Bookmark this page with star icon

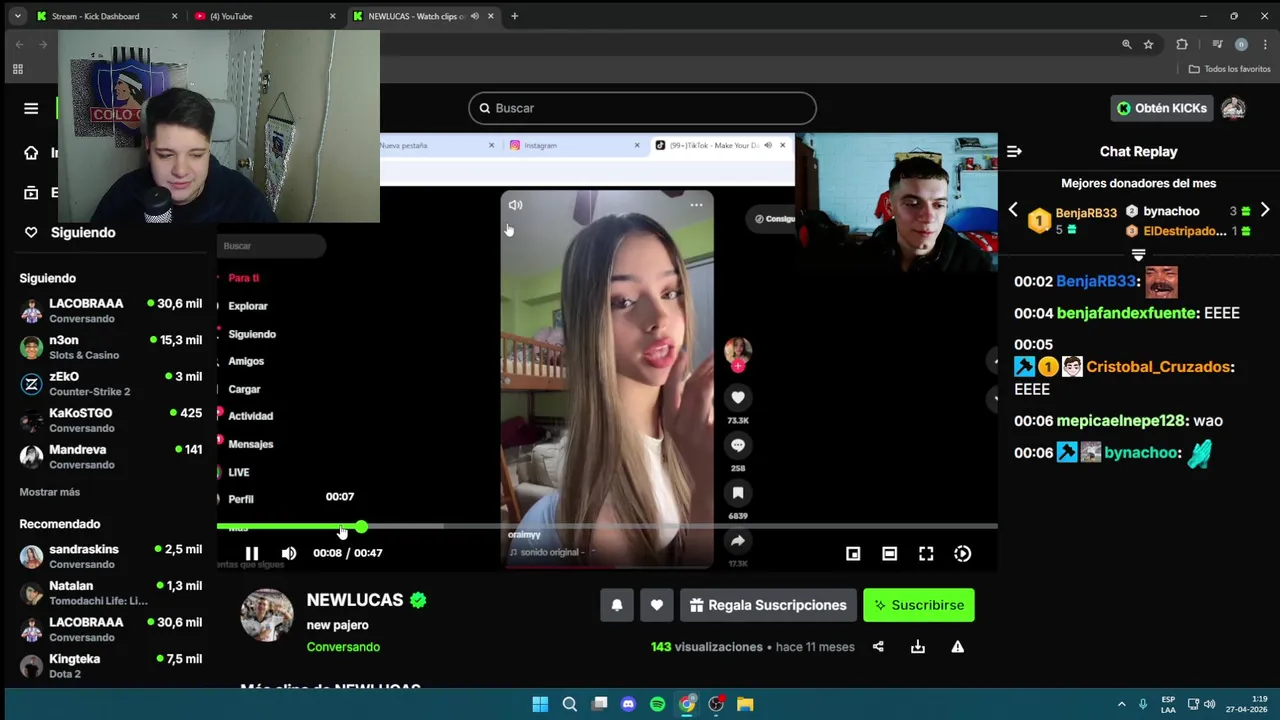click(1149, 44)
